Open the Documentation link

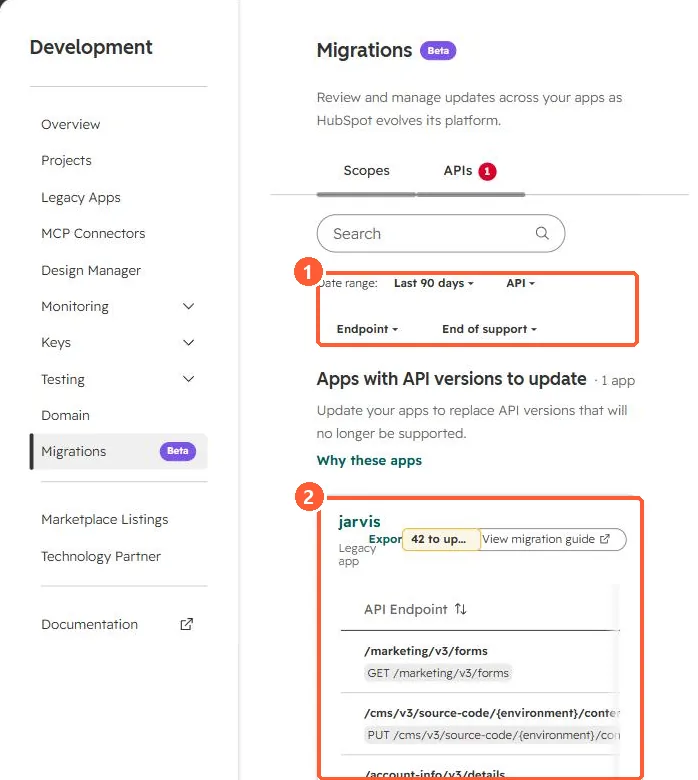point(90,624)
